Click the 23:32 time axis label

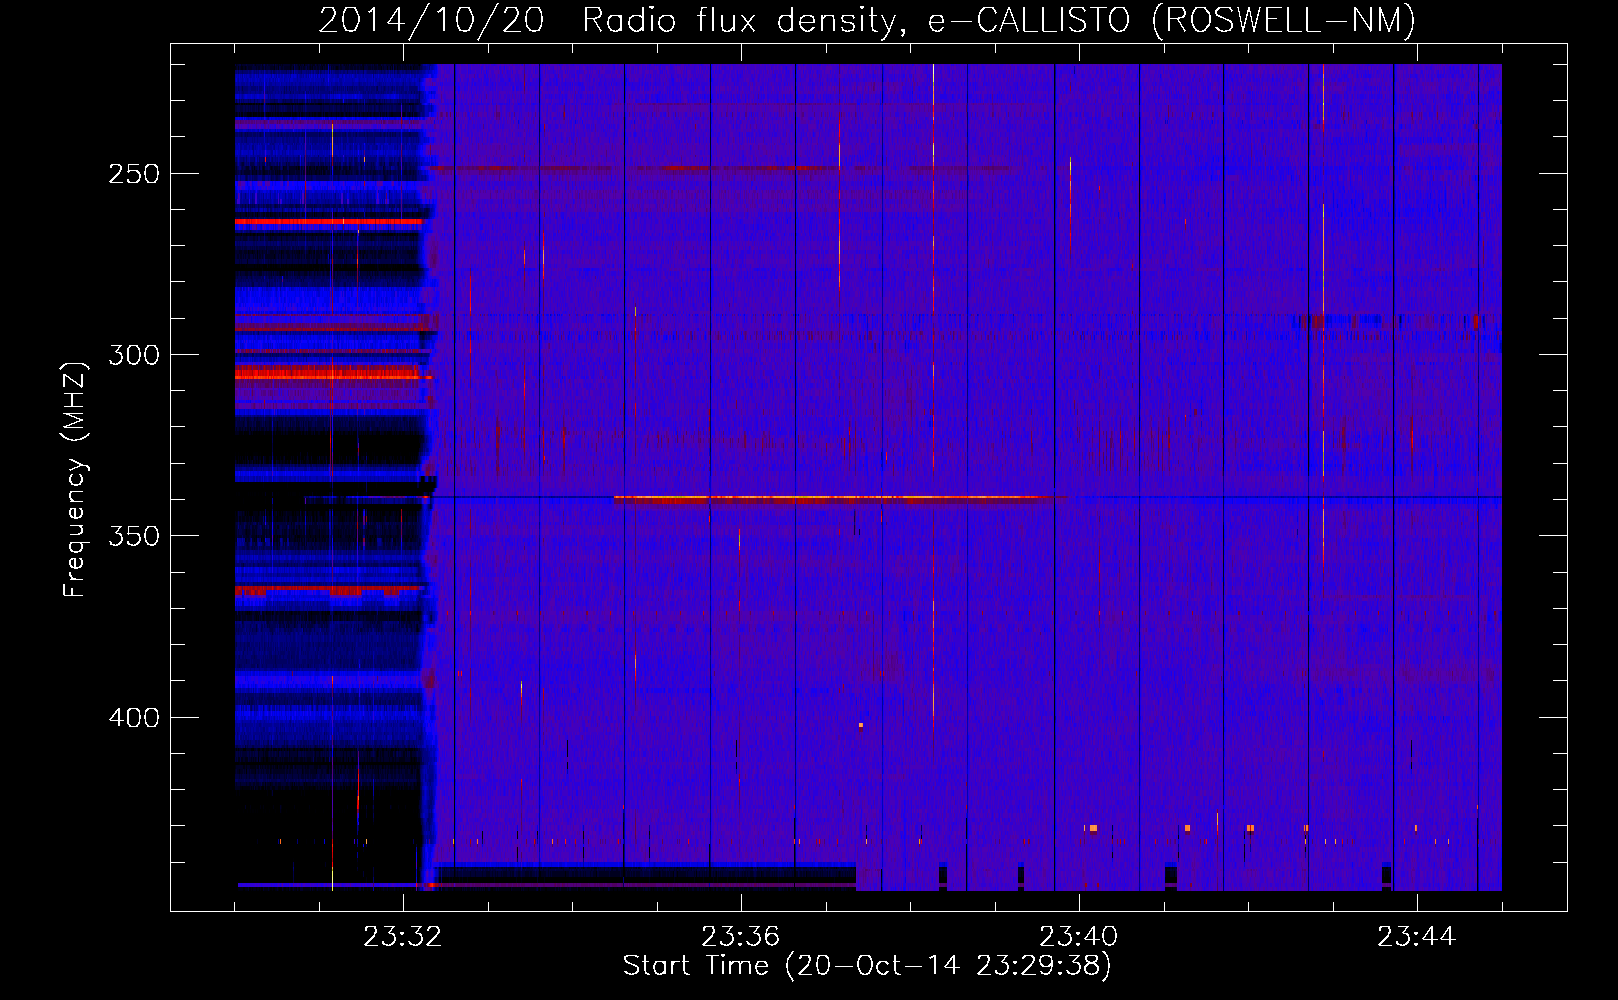tap(402, 937)
